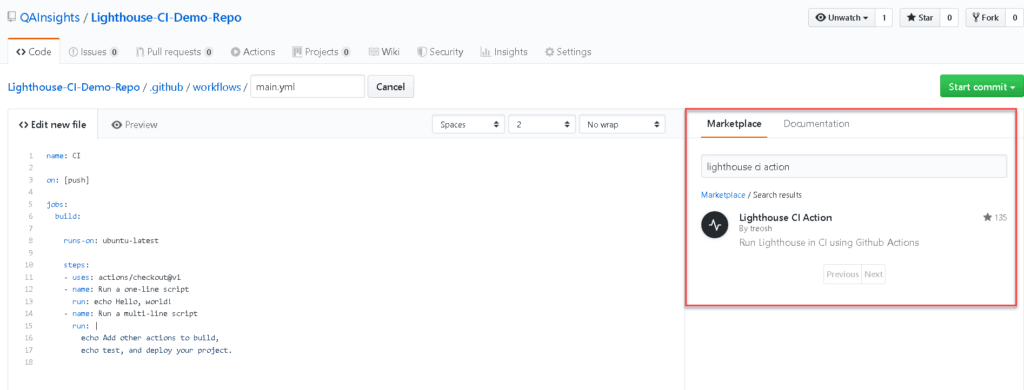Open the Wiki tab

point(384,52)
